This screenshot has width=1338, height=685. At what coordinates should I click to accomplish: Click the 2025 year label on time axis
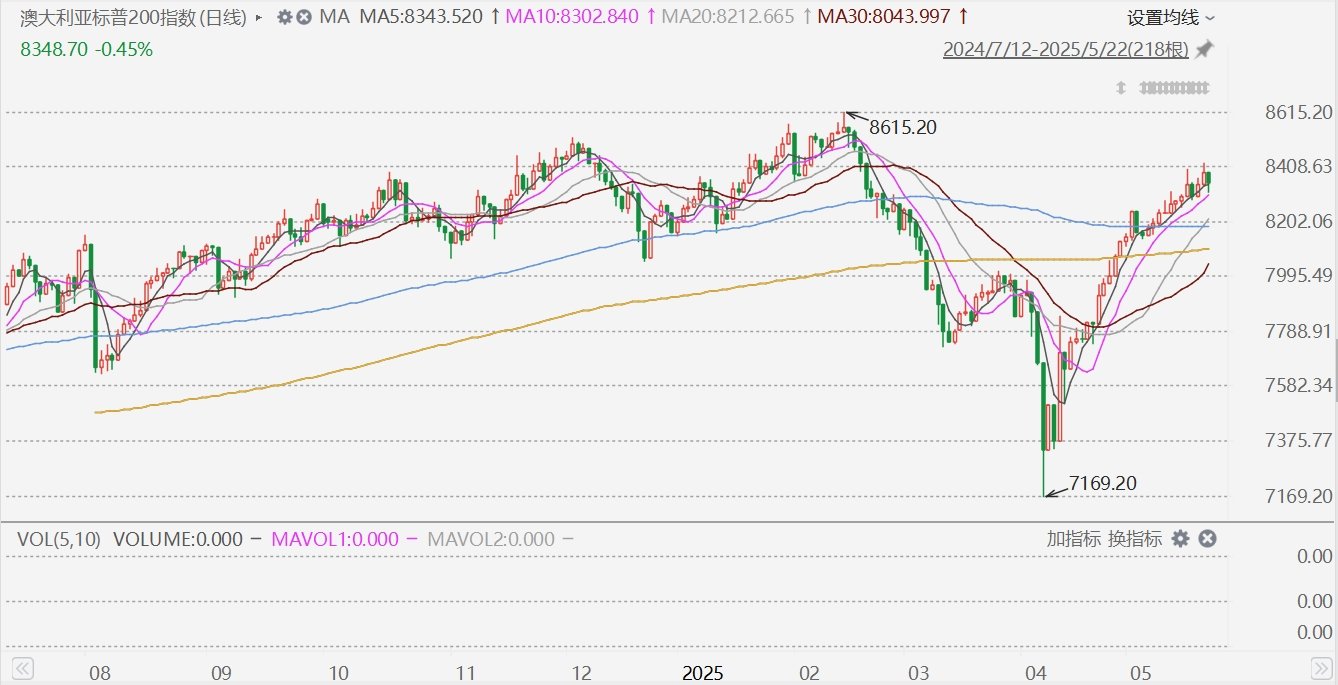[703, 672]
